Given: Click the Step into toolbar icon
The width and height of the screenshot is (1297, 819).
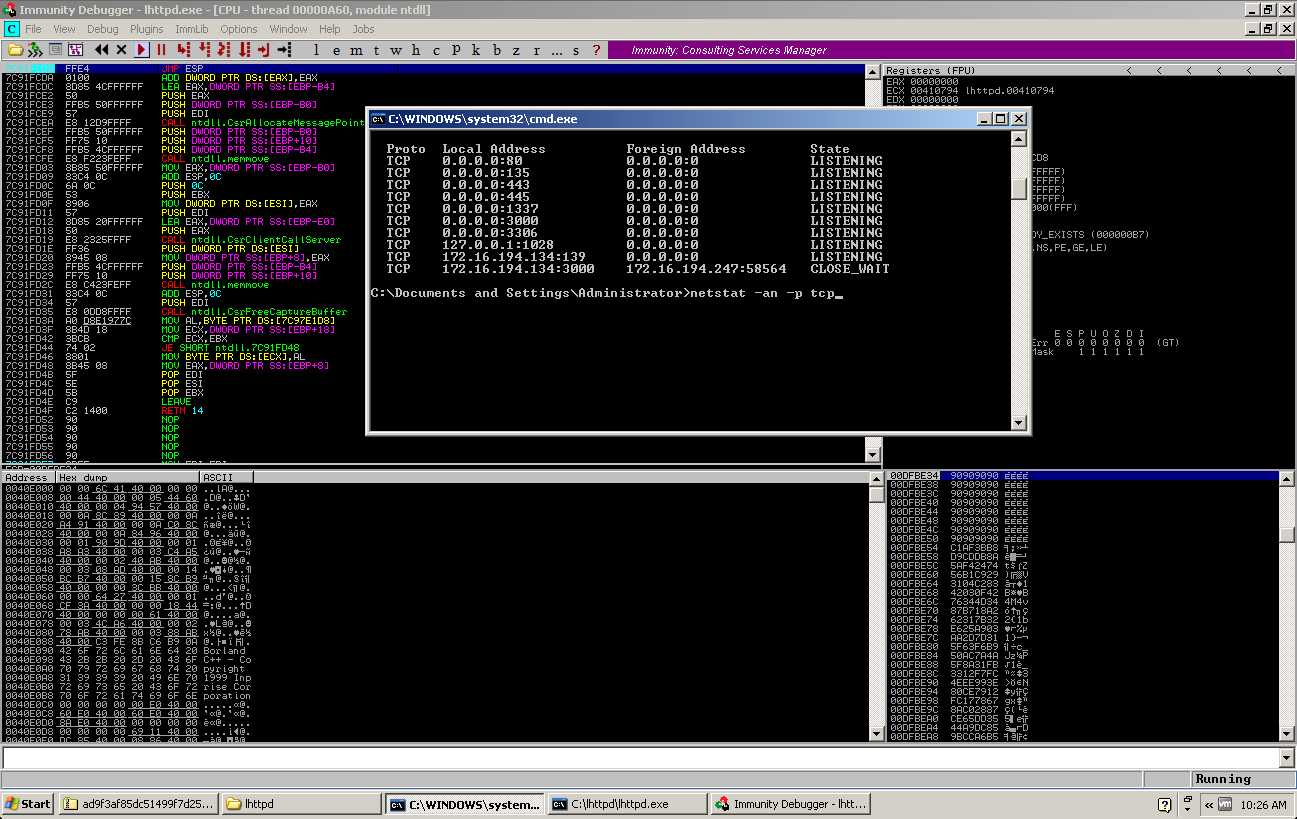Looking at the screenshot, I should pyautogui.click(x=183, y=50).
